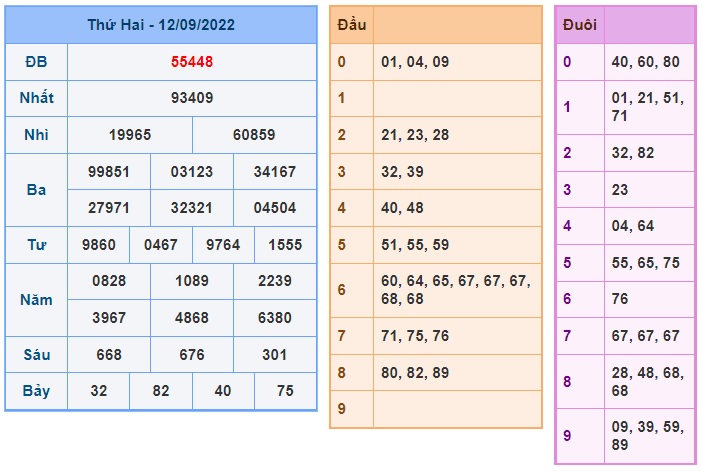
Task: Select seventh prize number 32
Action: pos(98,391)
